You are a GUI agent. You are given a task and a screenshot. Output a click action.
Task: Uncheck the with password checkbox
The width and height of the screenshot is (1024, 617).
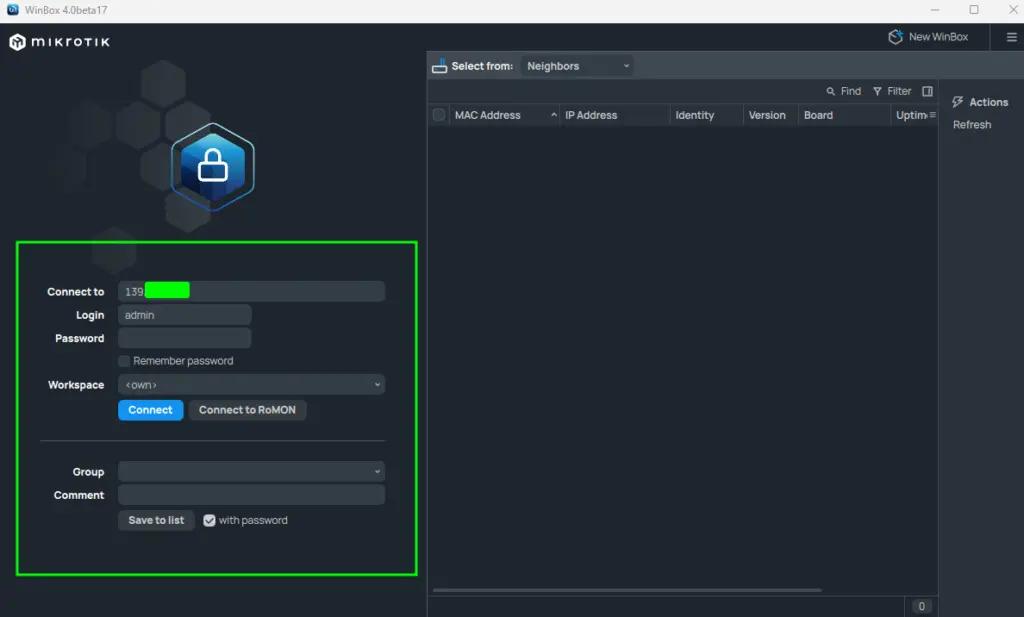coord(209,520)
